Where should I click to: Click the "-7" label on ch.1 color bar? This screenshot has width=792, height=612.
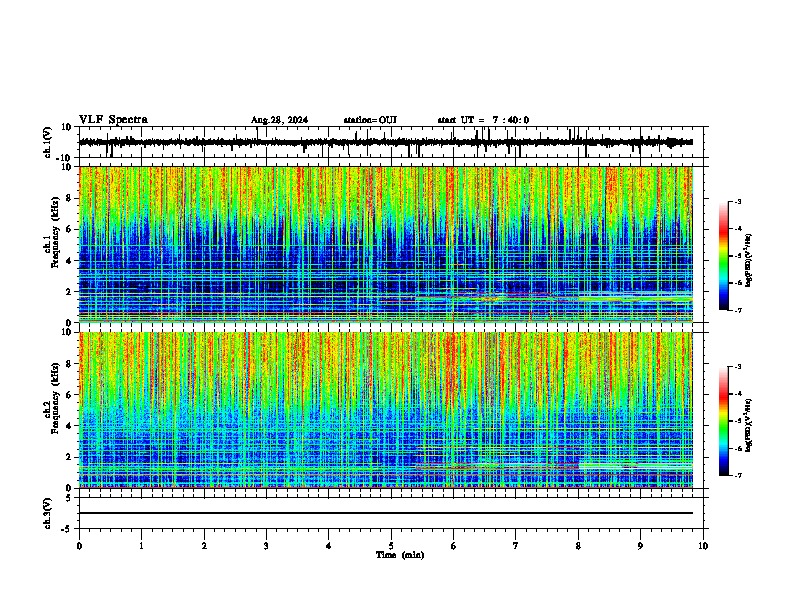click(738, 310)
